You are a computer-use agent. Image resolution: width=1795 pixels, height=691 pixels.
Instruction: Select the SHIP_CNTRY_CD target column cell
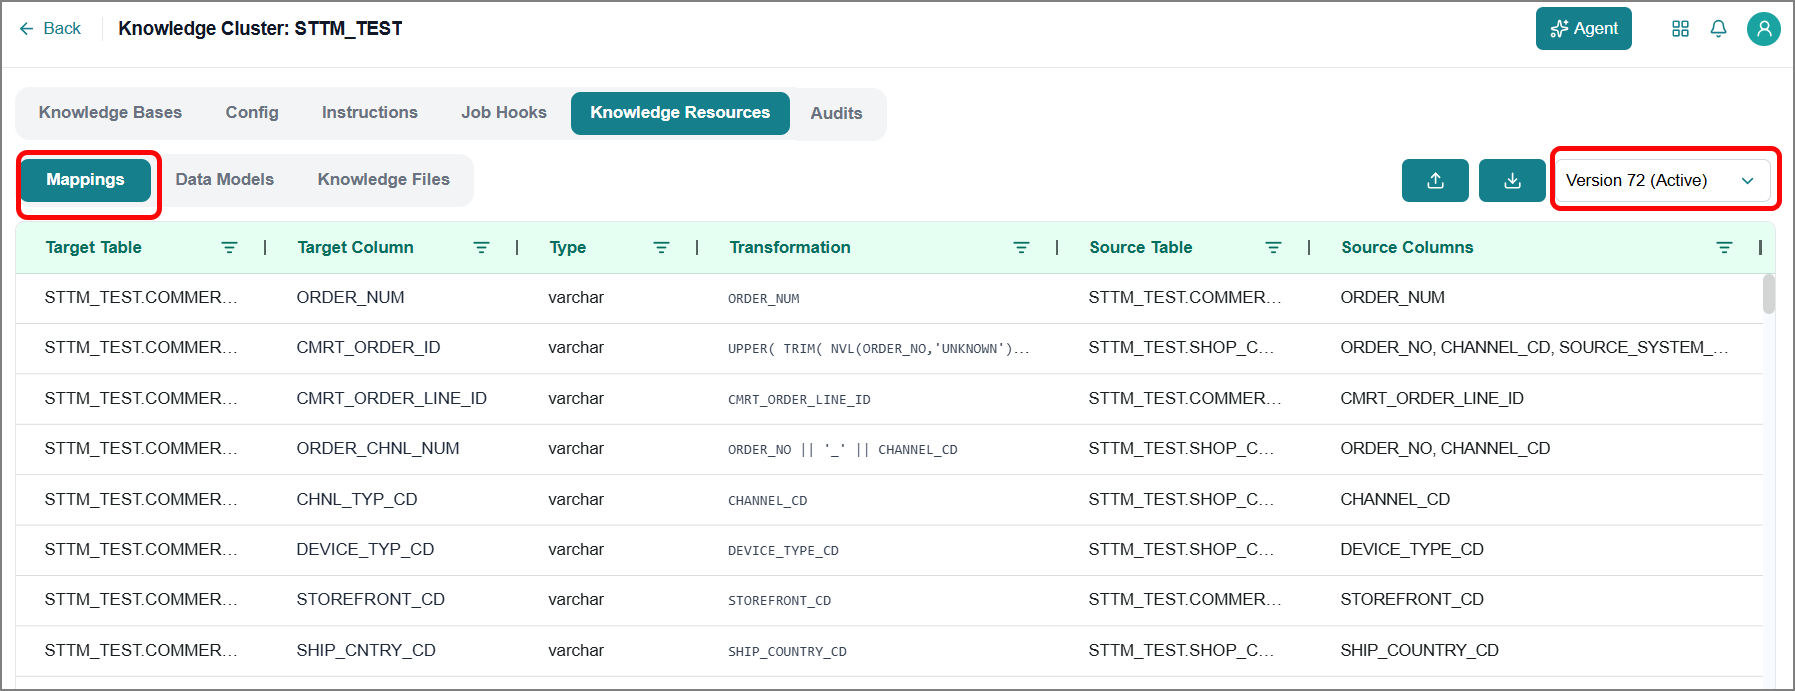click(366, 651)
